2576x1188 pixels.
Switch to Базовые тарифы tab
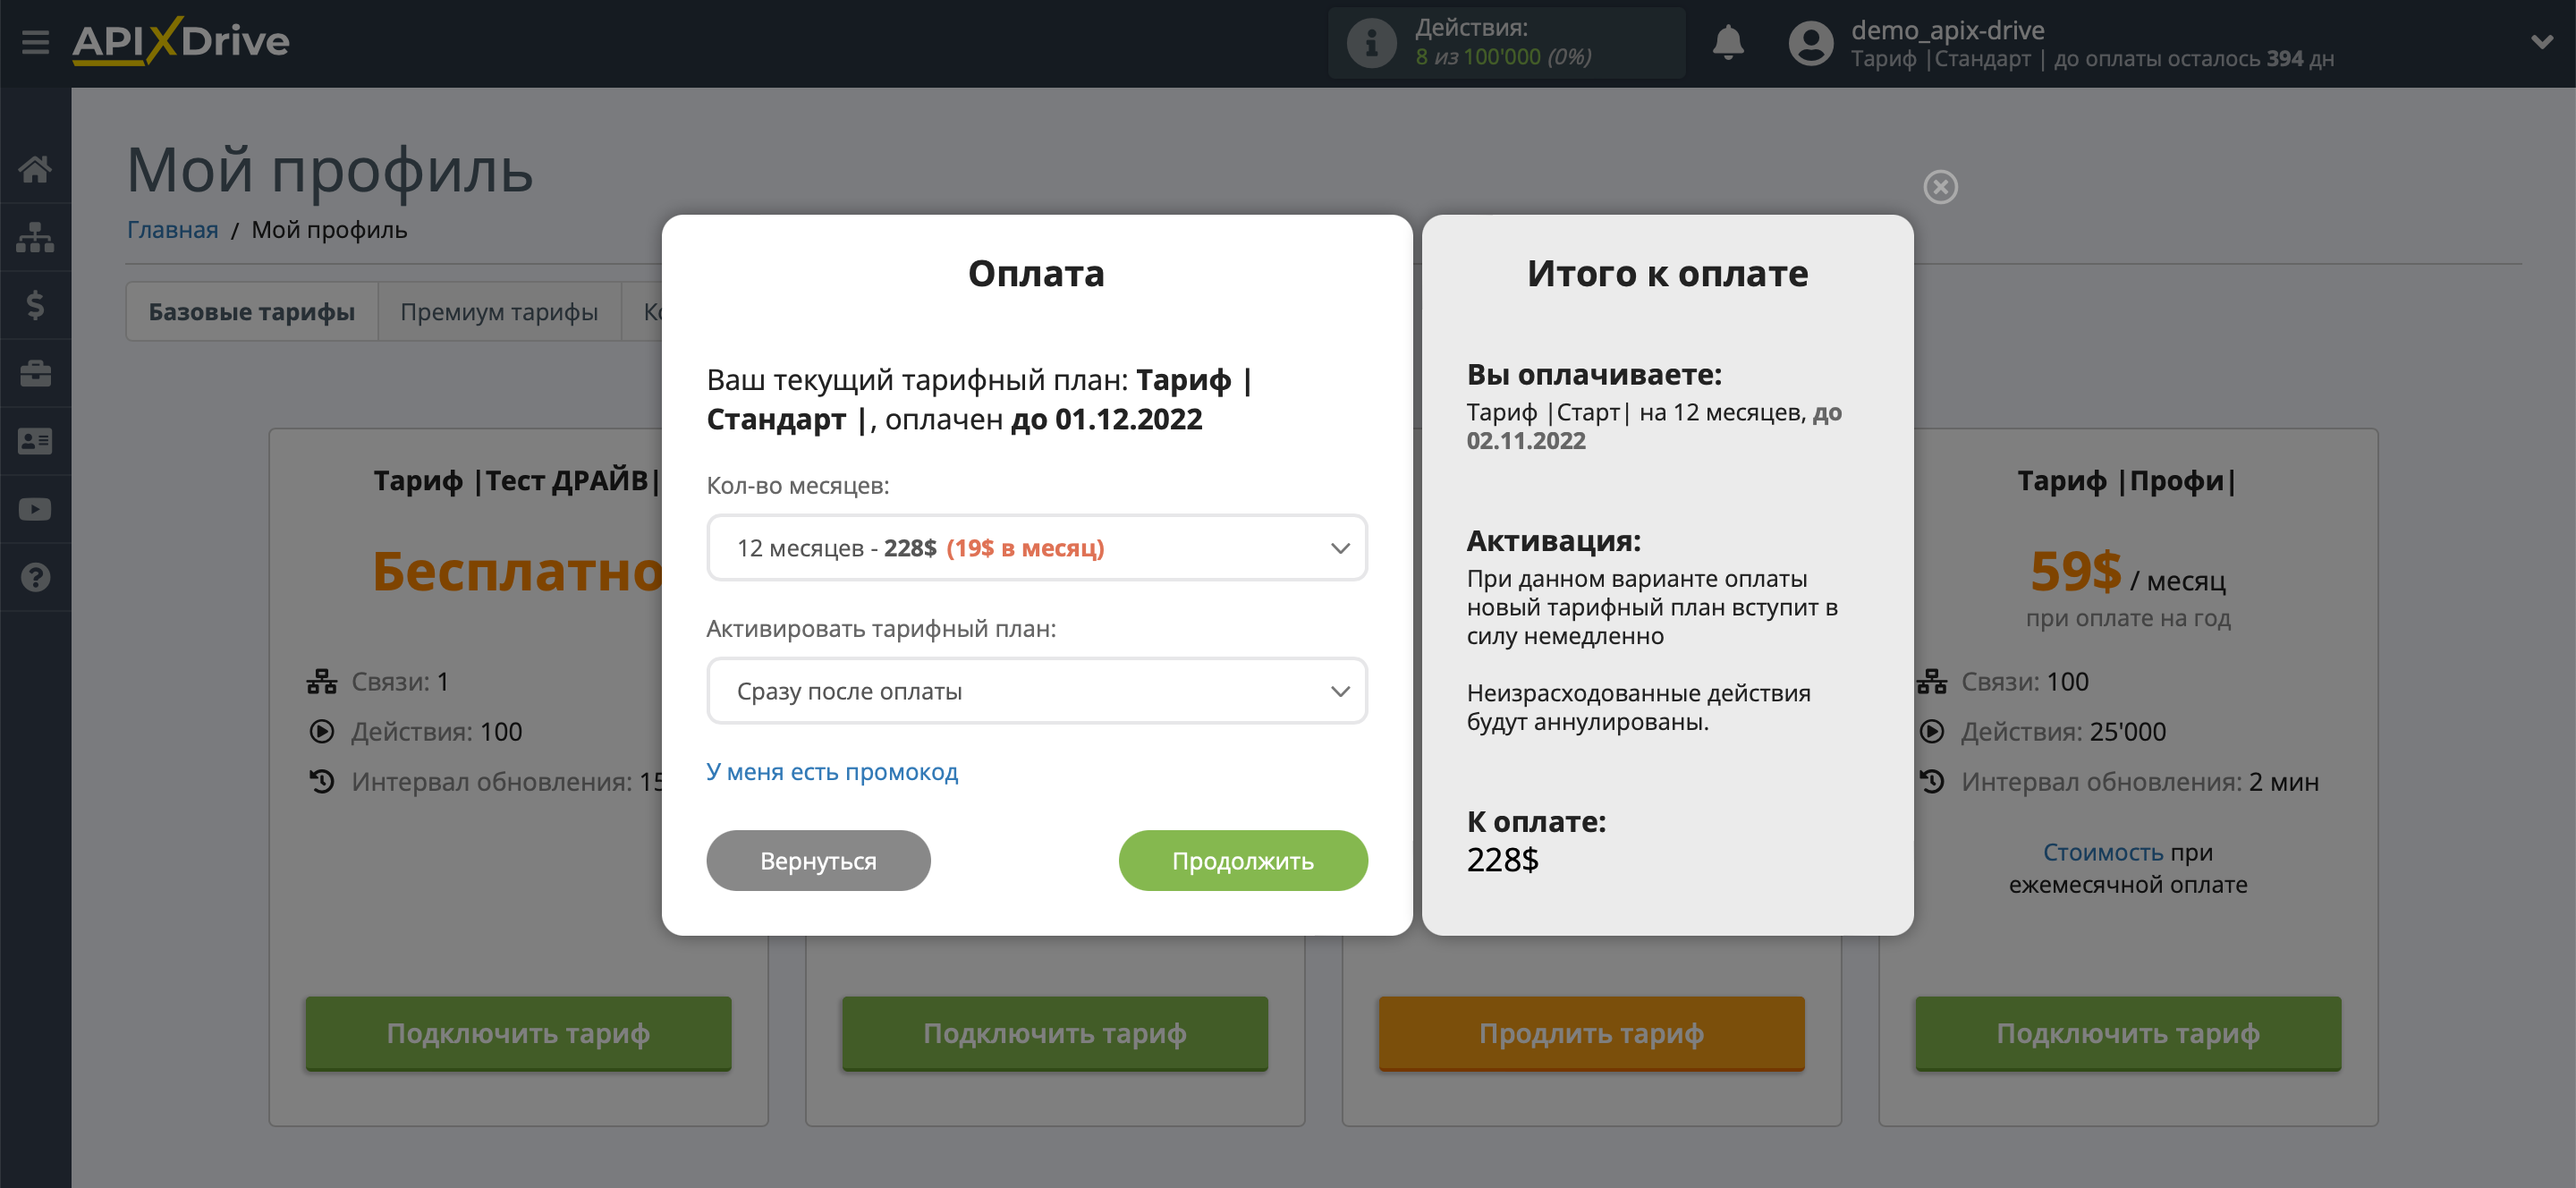pyautogui.click(x=252, y=312)
